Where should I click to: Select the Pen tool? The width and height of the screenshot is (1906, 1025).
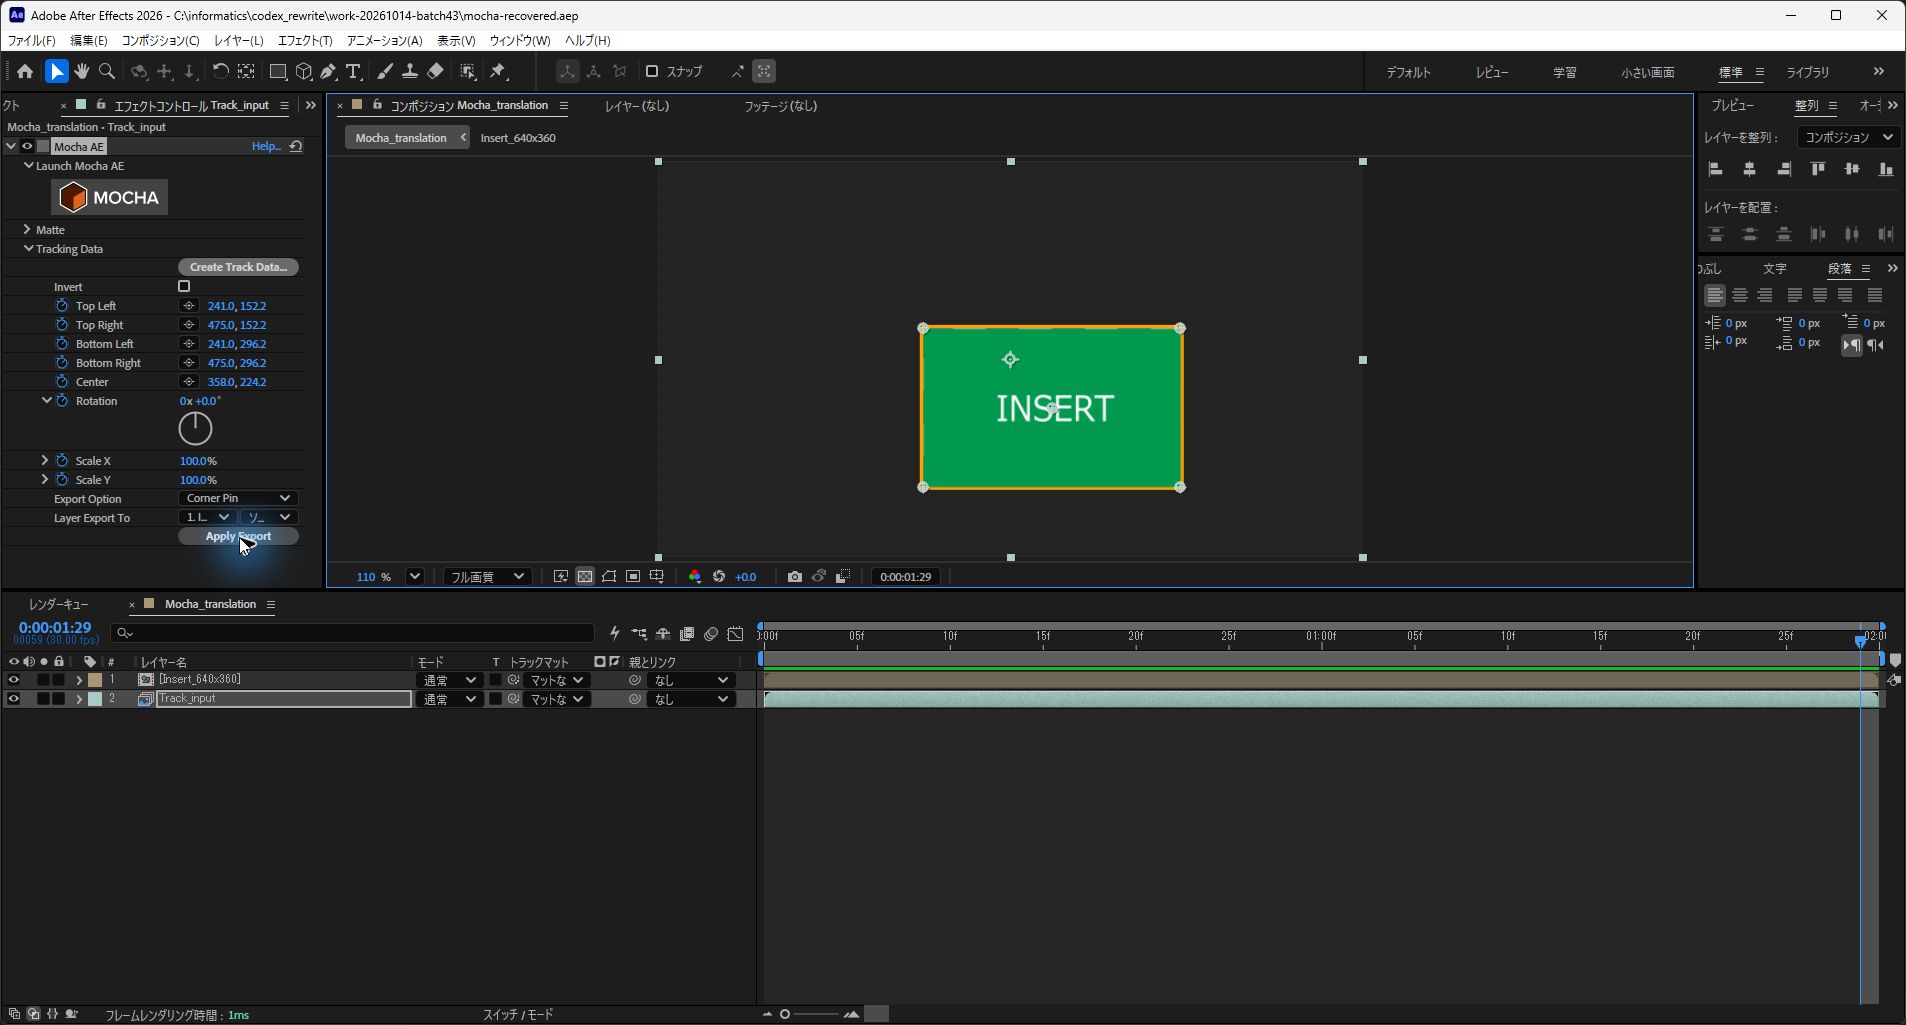pyautogui.click(x=328, y=71)
